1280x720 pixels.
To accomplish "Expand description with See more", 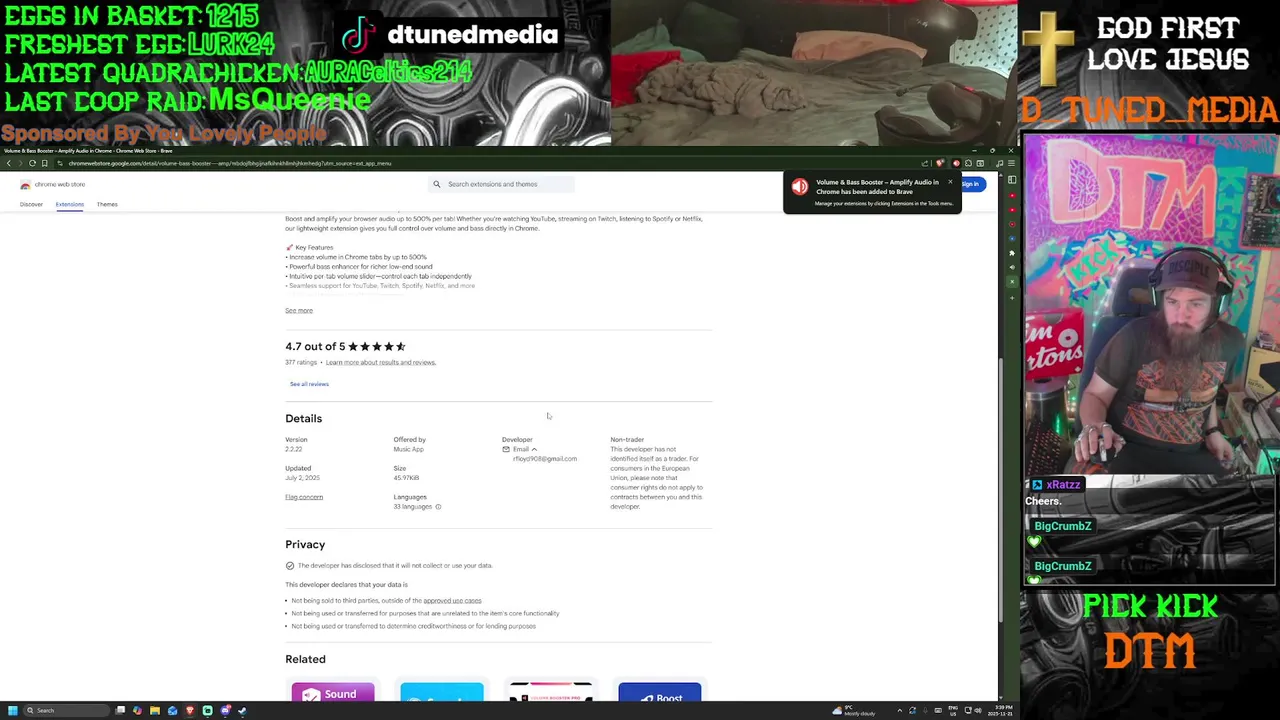I will tap(299, 310).
